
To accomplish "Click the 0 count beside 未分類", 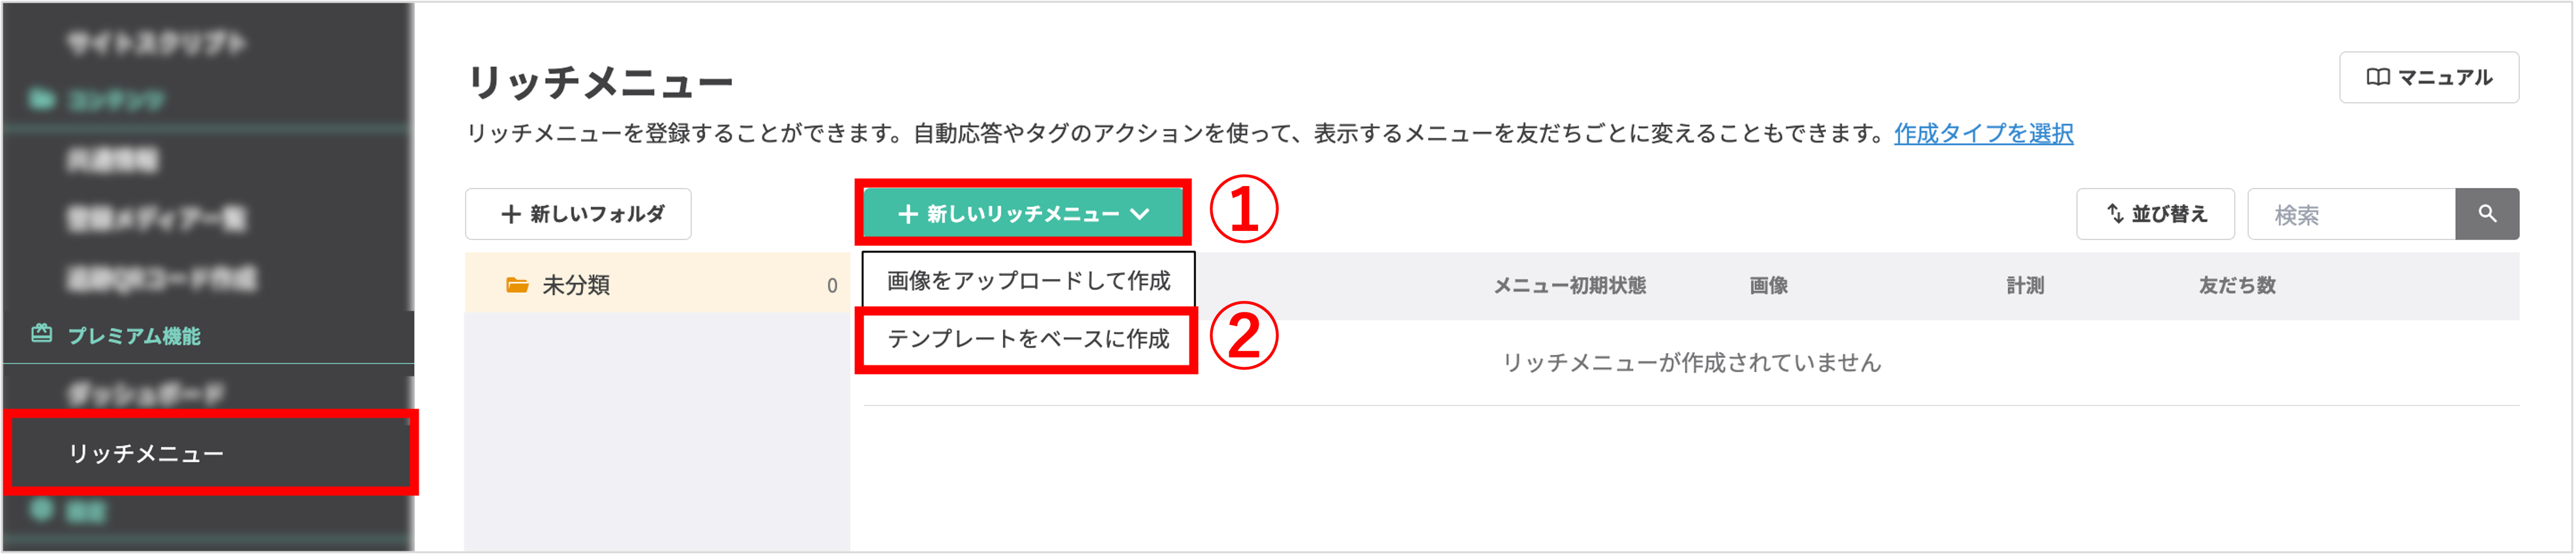I will coord(831,286).
